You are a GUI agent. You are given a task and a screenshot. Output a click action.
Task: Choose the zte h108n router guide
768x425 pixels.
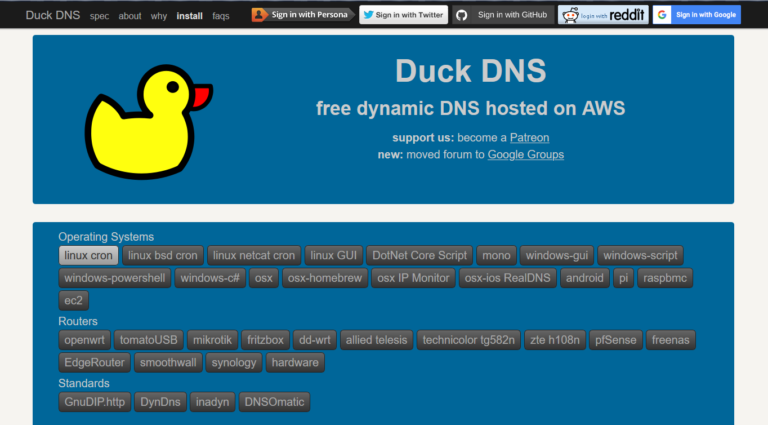pyautogui.click(x=555, y=340)
